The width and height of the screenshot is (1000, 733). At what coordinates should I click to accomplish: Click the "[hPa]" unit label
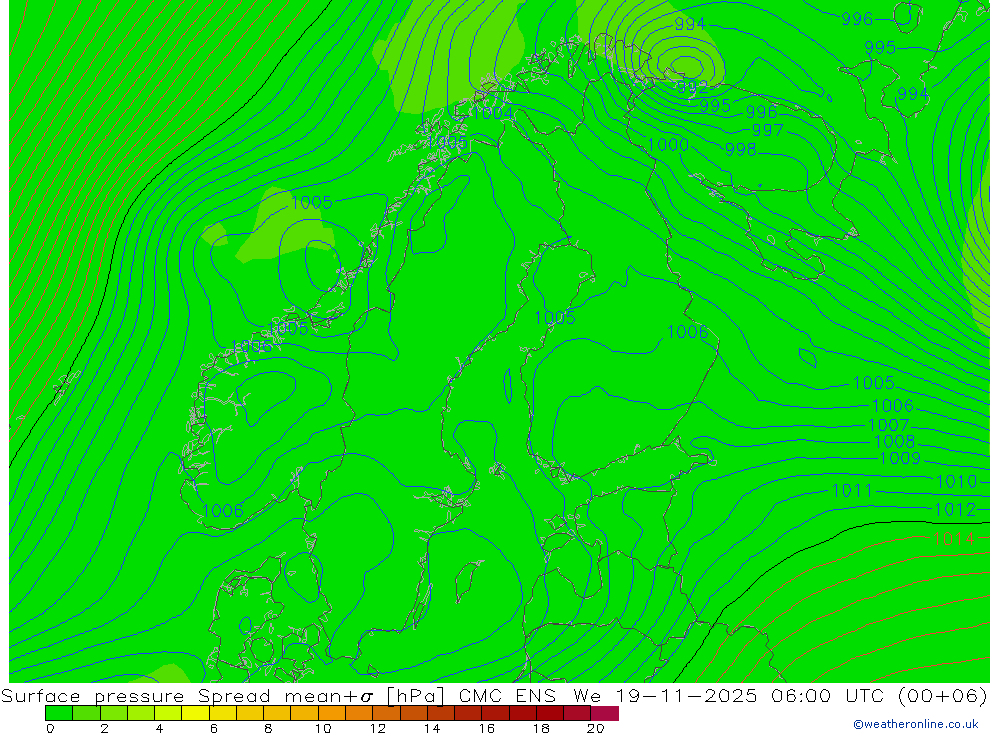coord(415,695)
